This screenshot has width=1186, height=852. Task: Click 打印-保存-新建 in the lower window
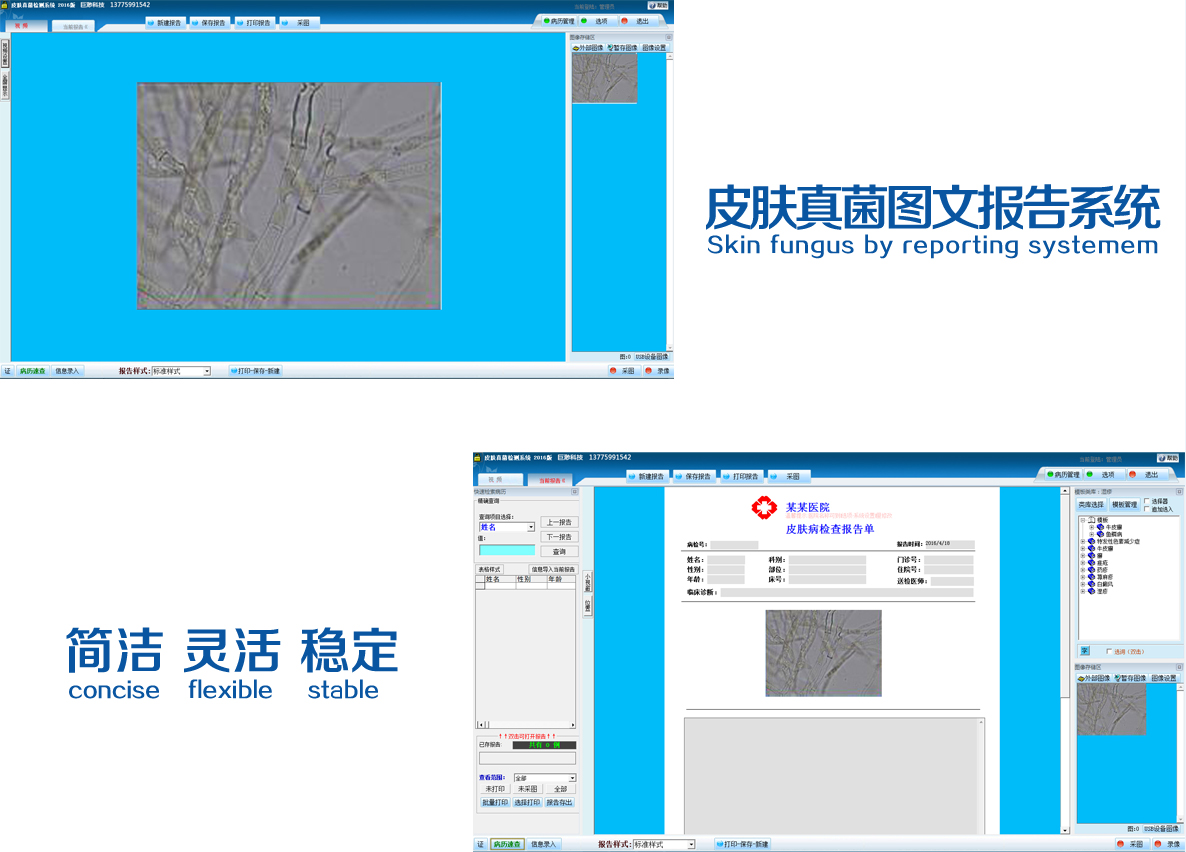742,844
